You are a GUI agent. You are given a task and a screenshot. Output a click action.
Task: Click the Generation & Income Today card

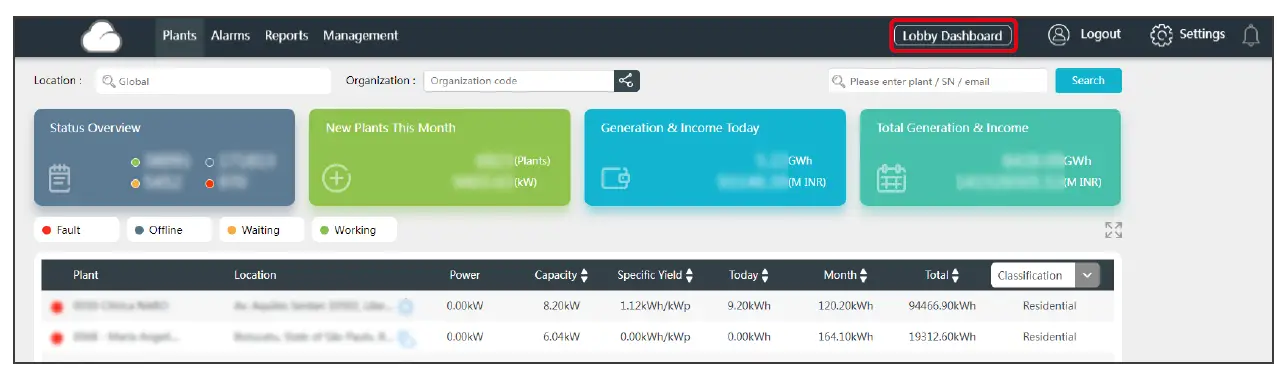pos(715,157)
